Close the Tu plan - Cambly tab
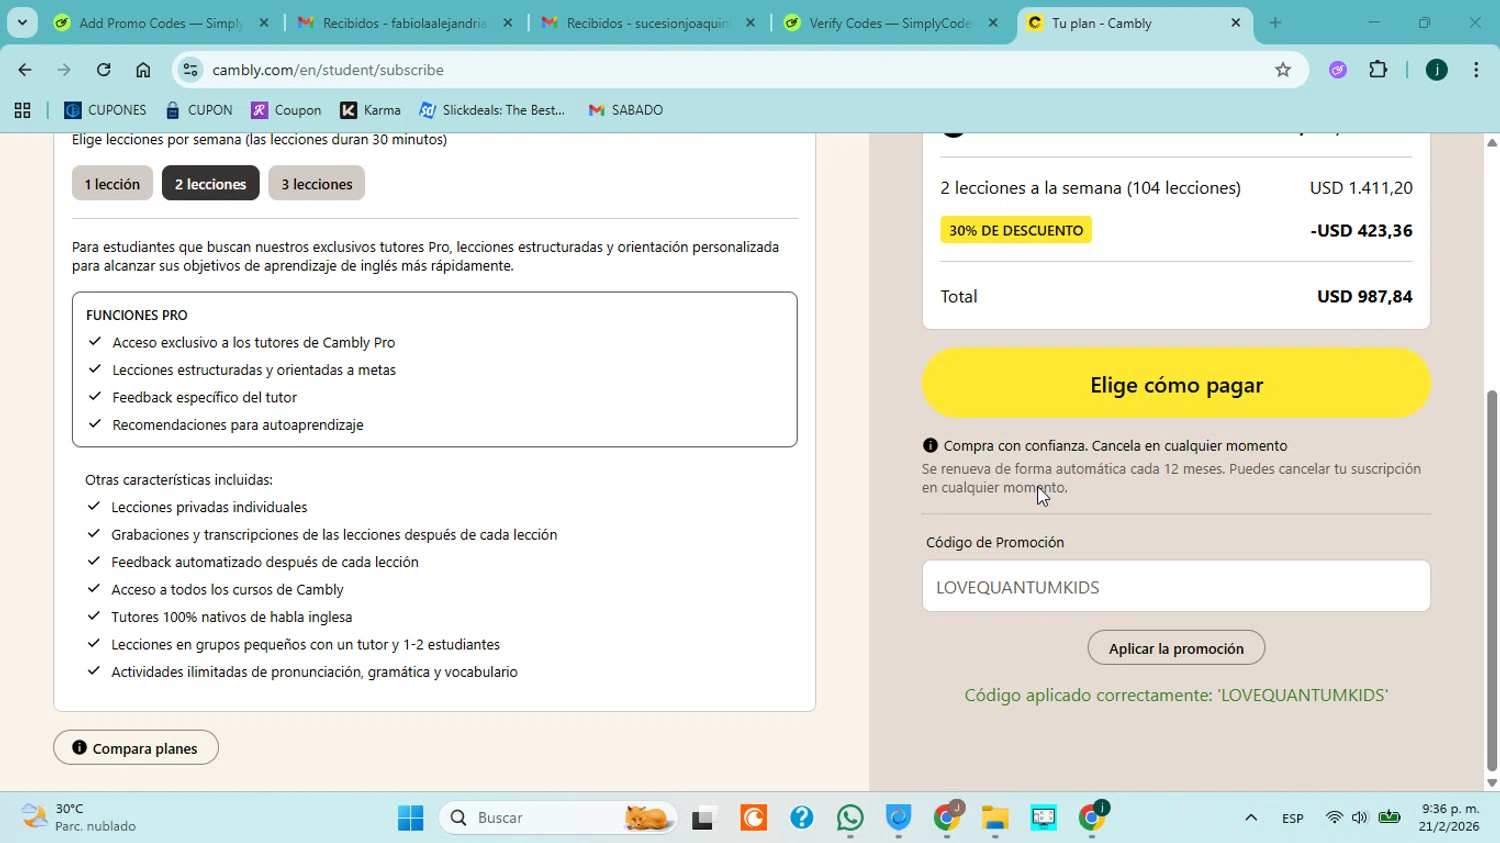This screenshot has height=843, width=1500. (x=1236, y=22)
